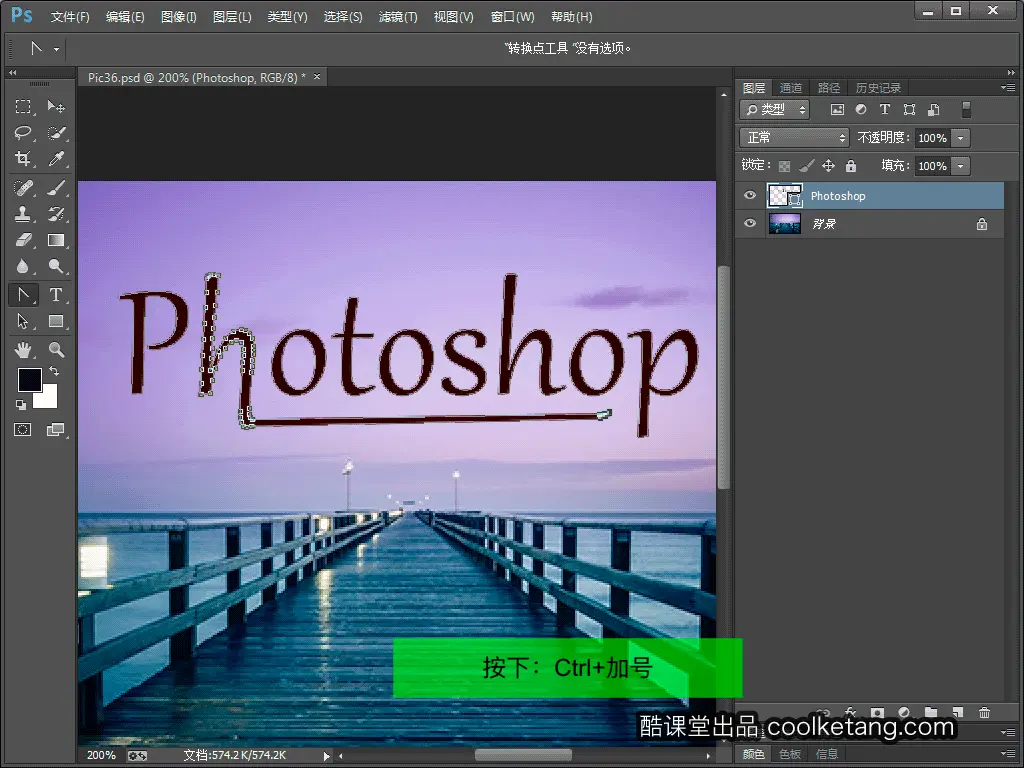Lock transparent pixels

[x=784, y=166]
